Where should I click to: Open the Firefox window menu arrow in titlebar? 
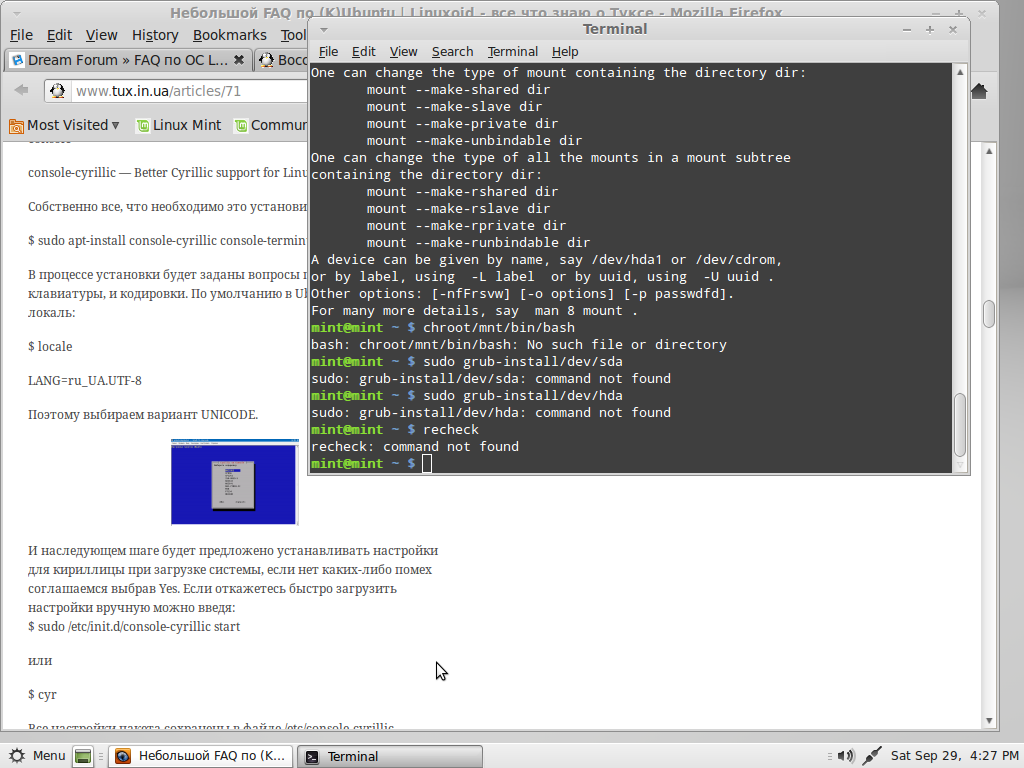point(17,13)
